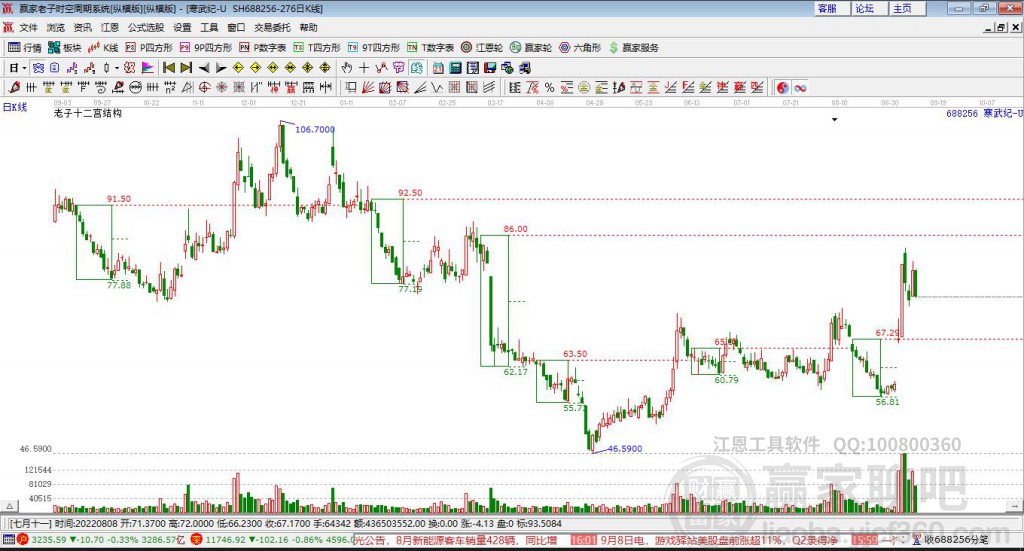Click the truck icon in second toolbar

pos(525,68)
